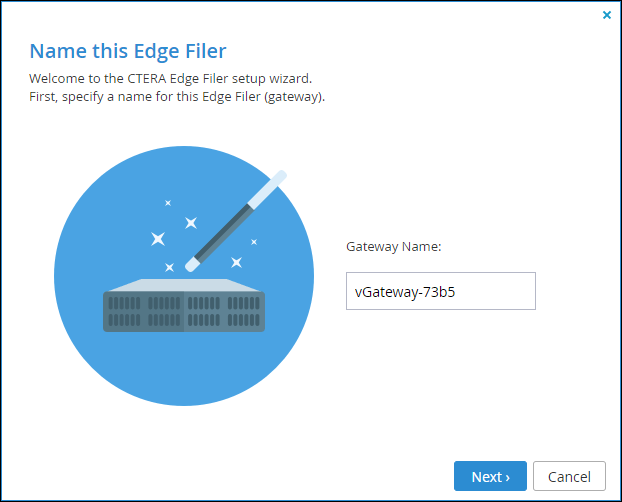This screenshot has height=502, width=622.
Task: Click the chevron arrow on the Next button
Action: 507,478
